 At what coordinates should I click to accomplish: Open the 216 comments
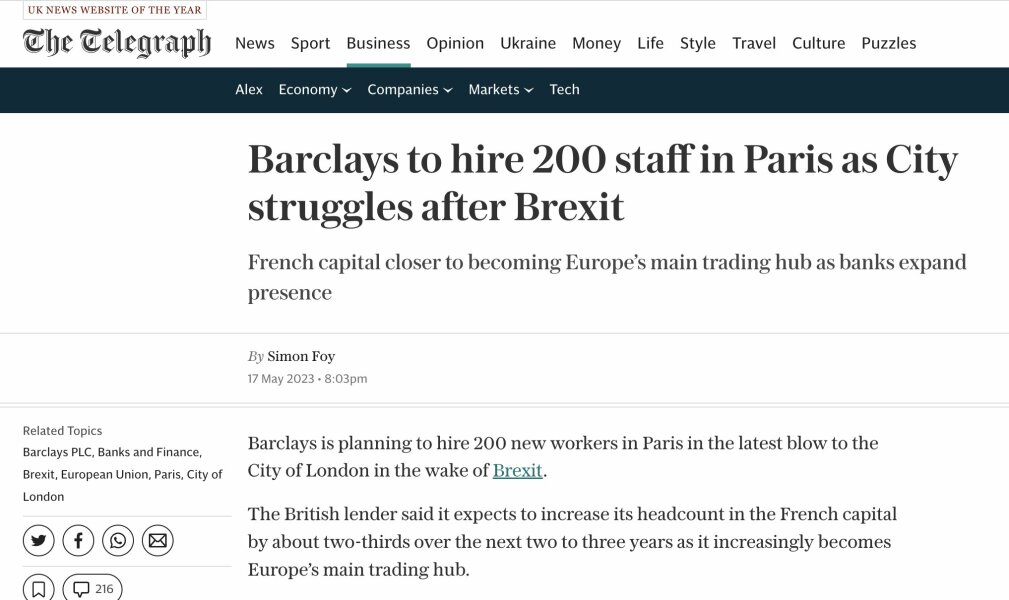(x=93, y=588)
